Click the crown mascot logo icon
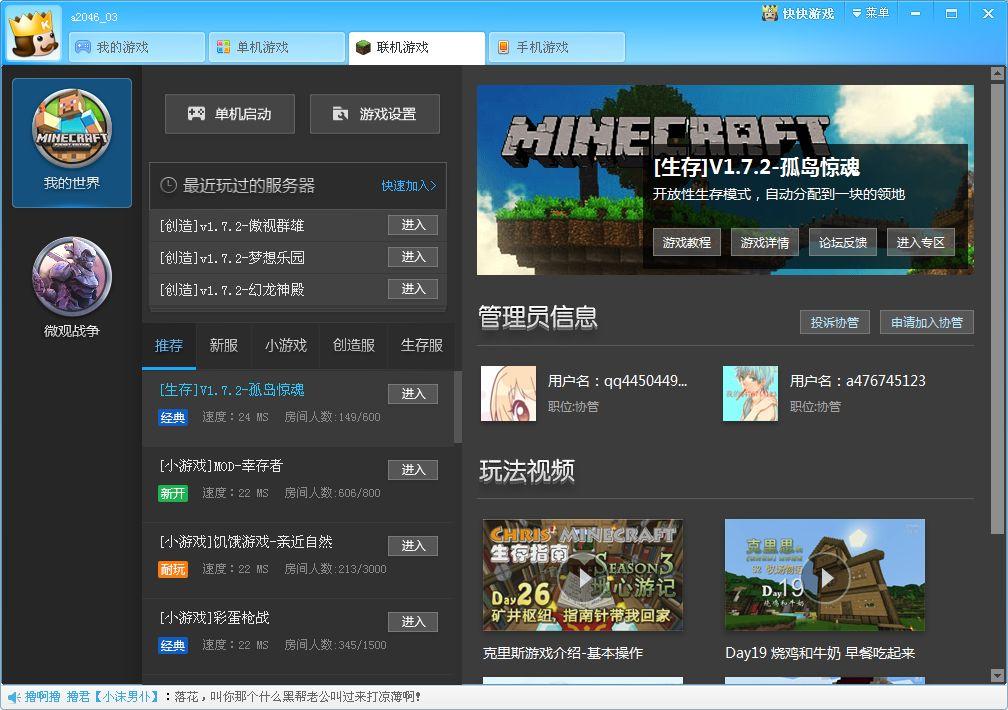 coord(34,35)
